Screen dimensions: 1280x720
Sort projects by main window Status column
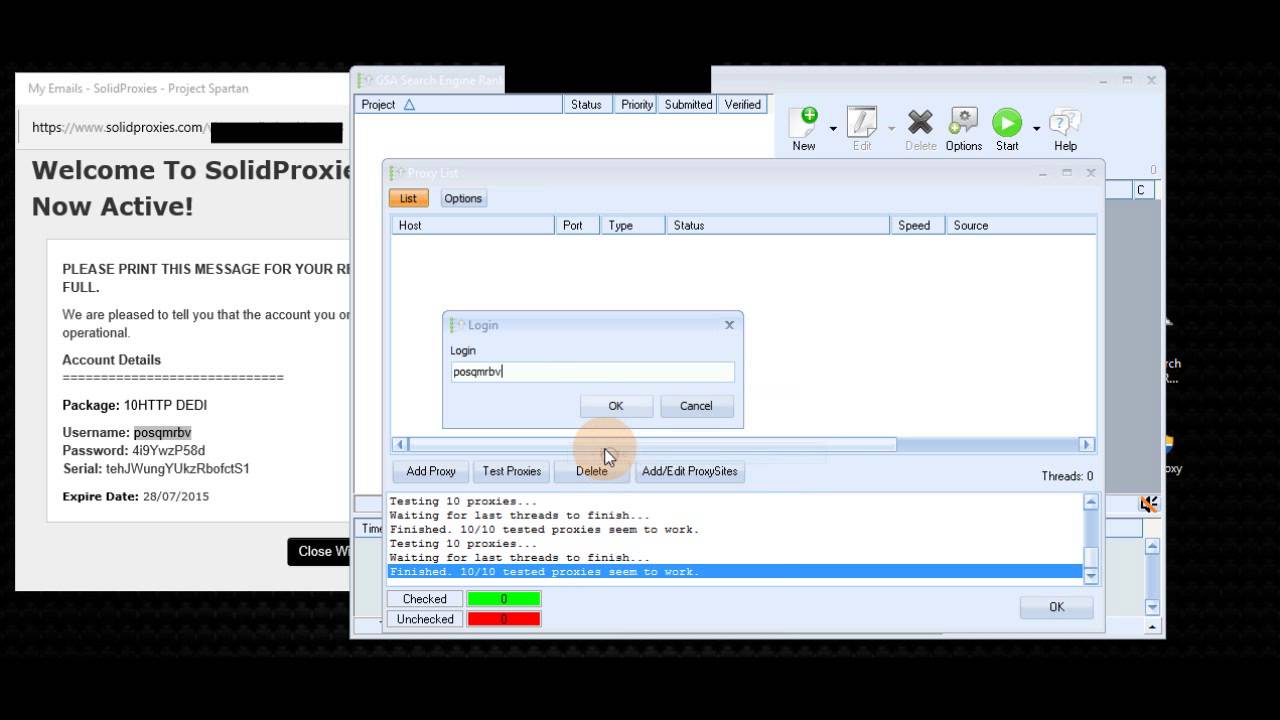(586, 104)
